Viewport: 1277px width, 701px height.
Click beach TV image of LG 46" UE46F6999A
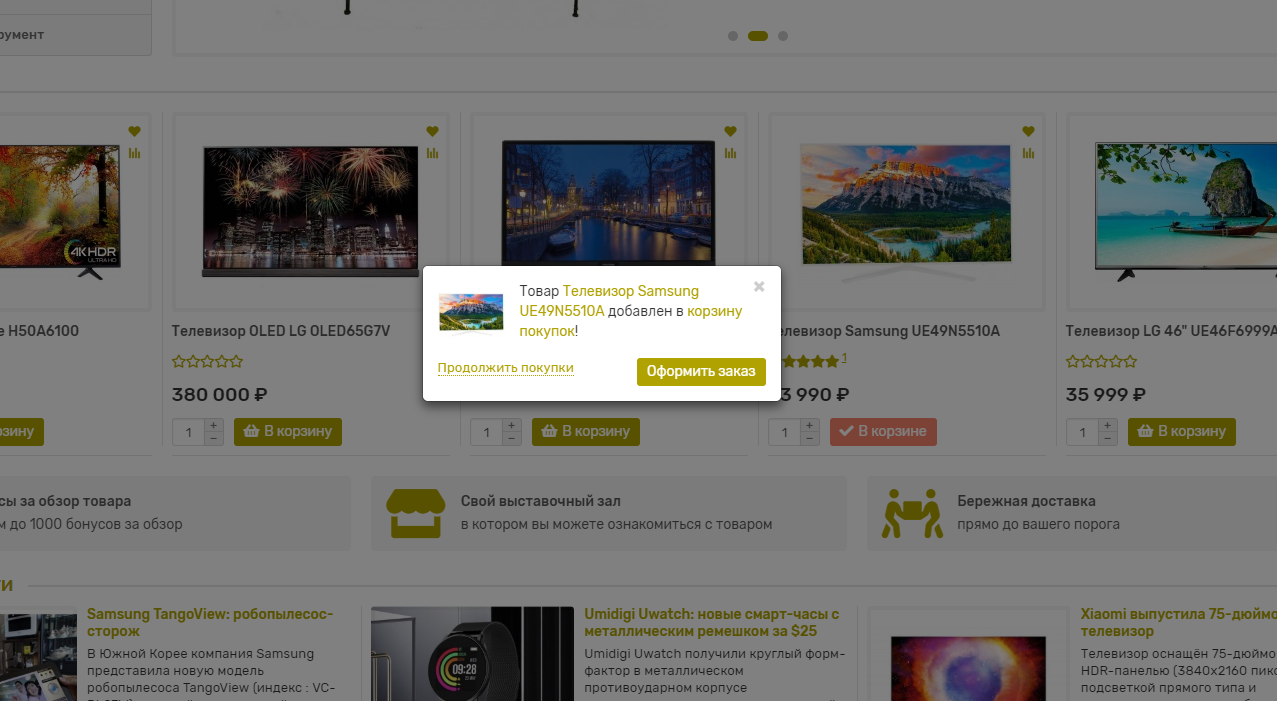click(x=1187, y=211)
